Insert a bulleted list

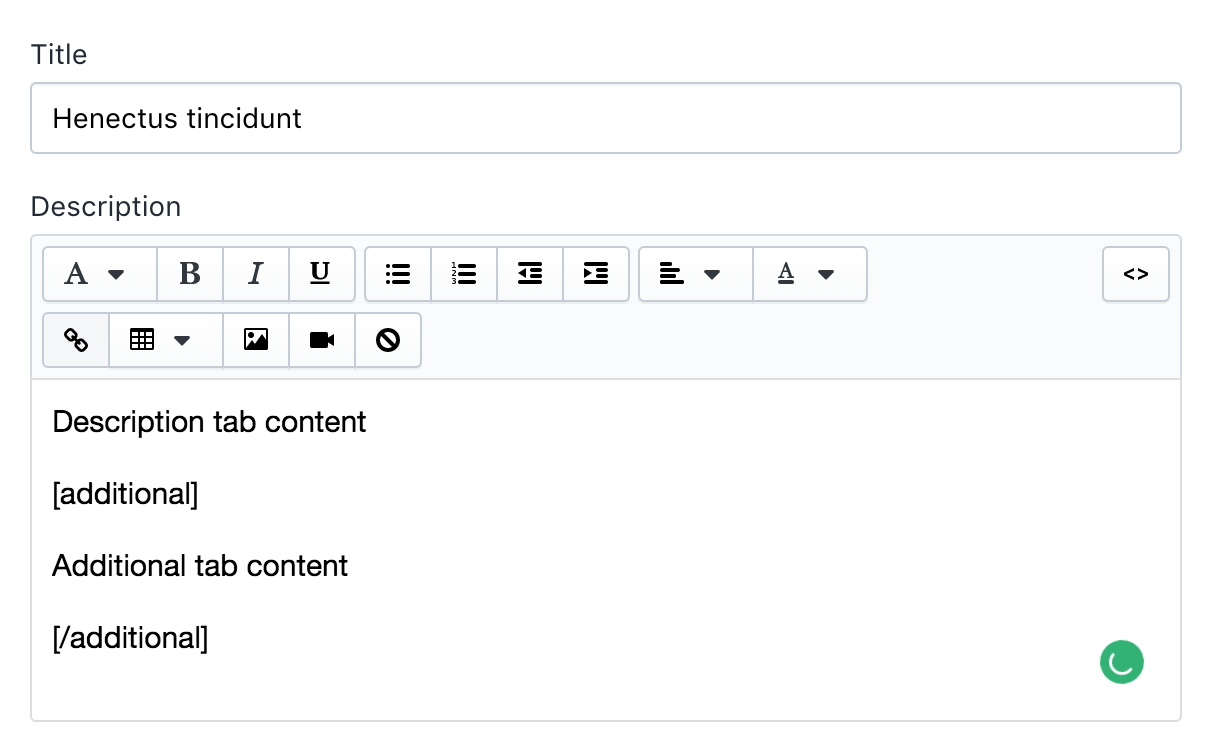398,274
